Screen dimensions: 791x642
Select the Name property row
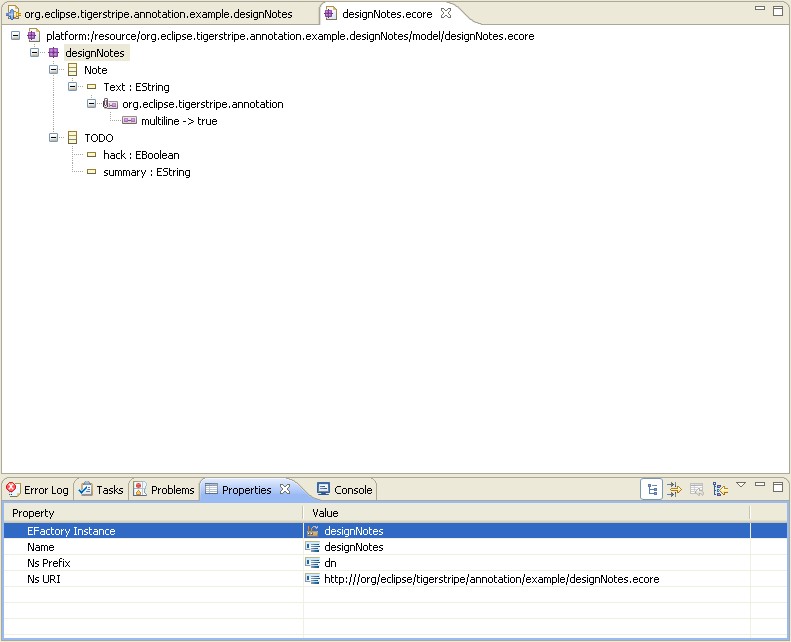point(395,547)
